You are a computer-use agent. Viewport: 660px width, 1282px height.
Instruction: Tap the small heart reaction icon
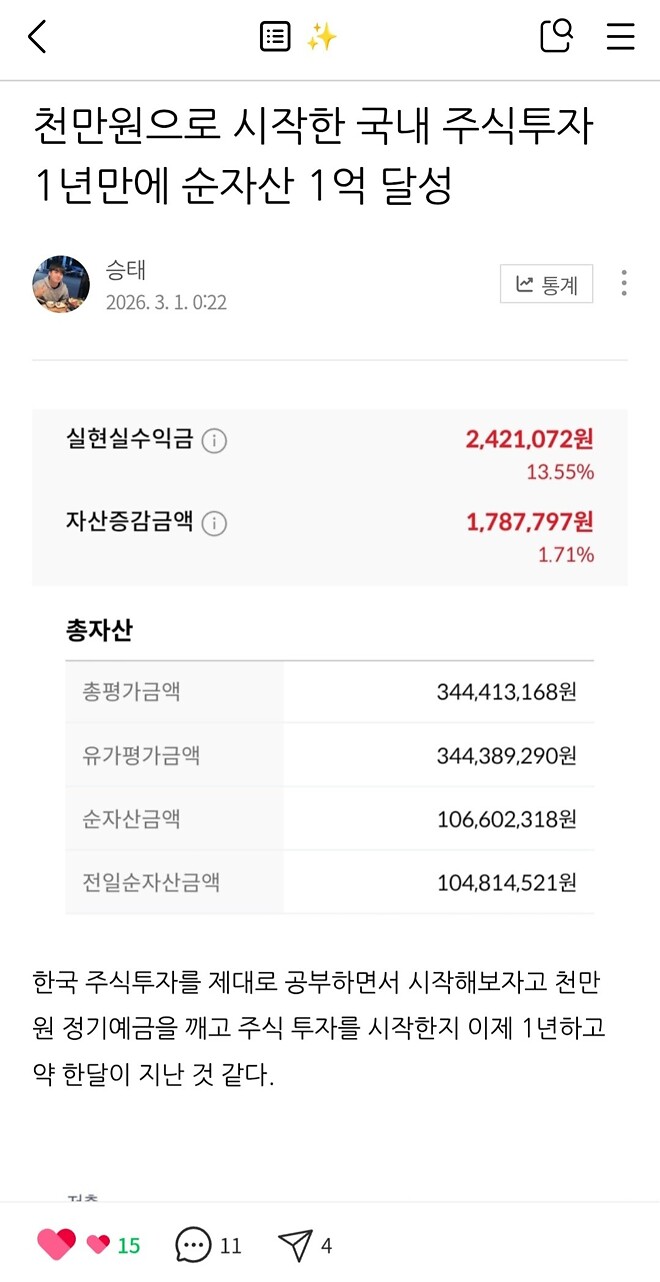coord(96,1243)
